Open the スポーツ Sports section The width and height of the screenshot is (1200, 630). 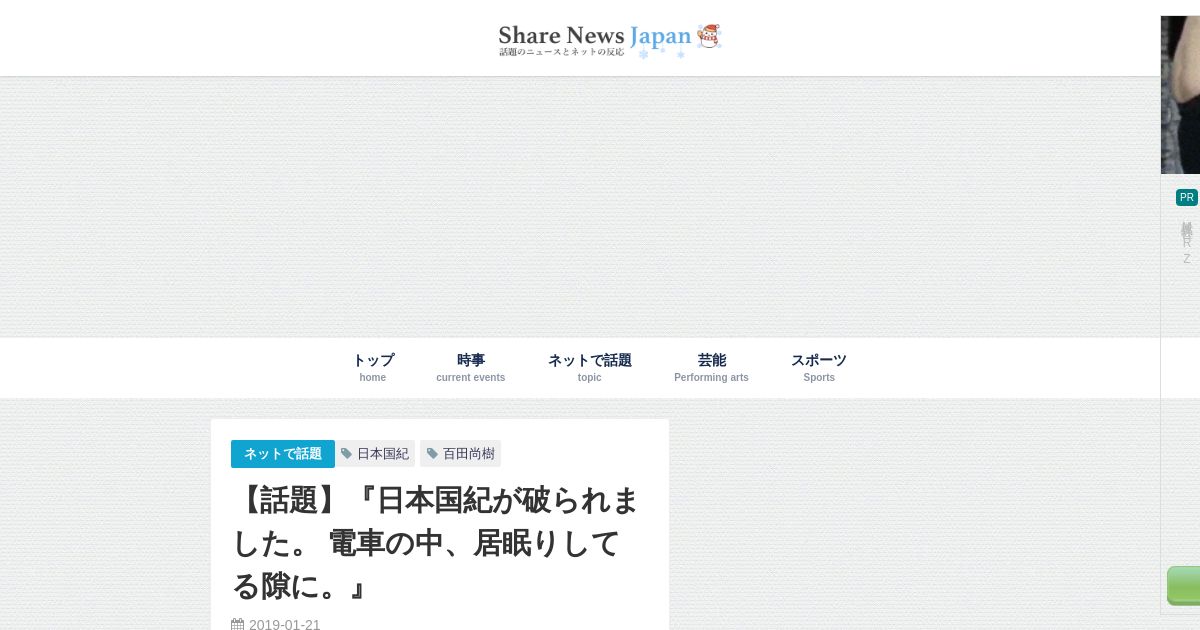click(819, 367)
